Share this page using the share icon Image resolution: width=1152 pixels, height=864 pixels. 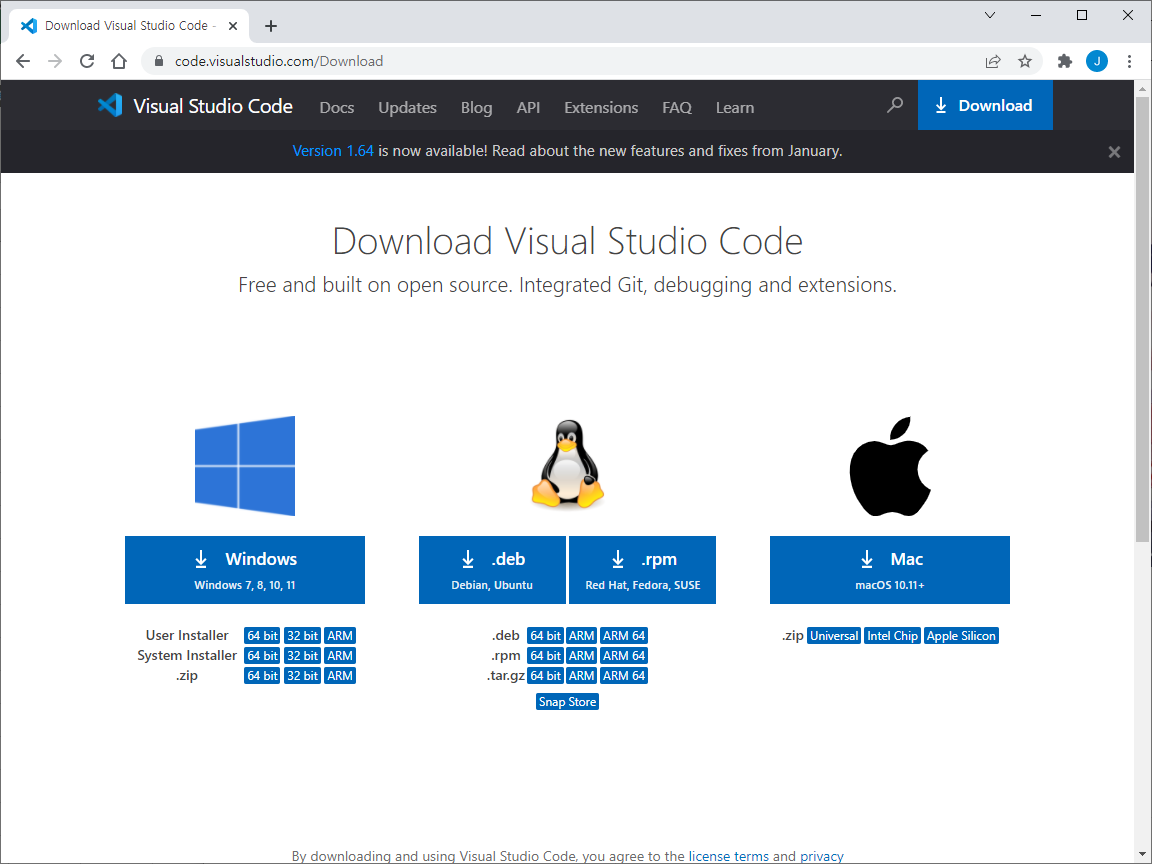point(993,61)
